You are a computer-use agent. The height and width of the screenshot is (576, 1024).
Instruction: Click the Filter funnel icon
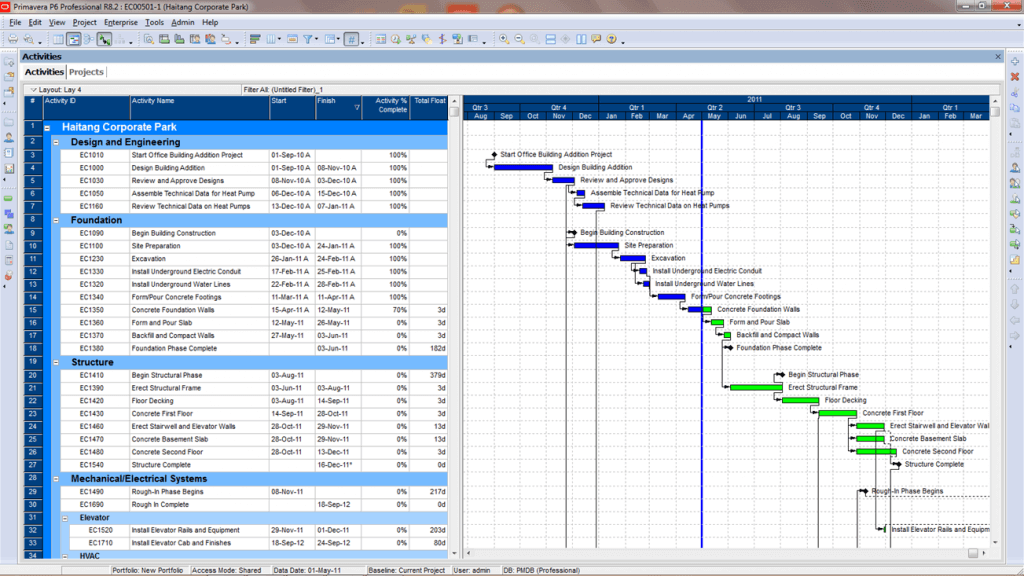[x=308, y=40]
